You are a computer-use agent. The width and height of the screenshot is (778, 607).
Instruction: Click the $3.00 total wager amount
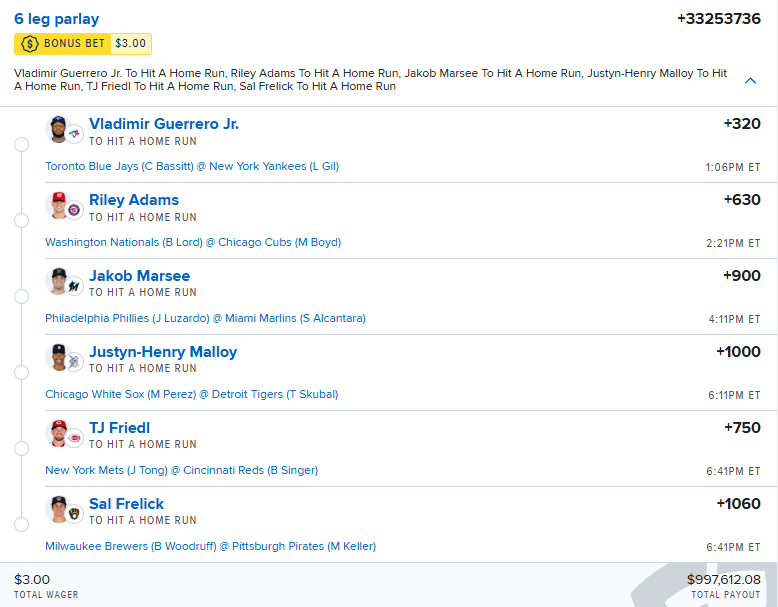pos(32,579)
